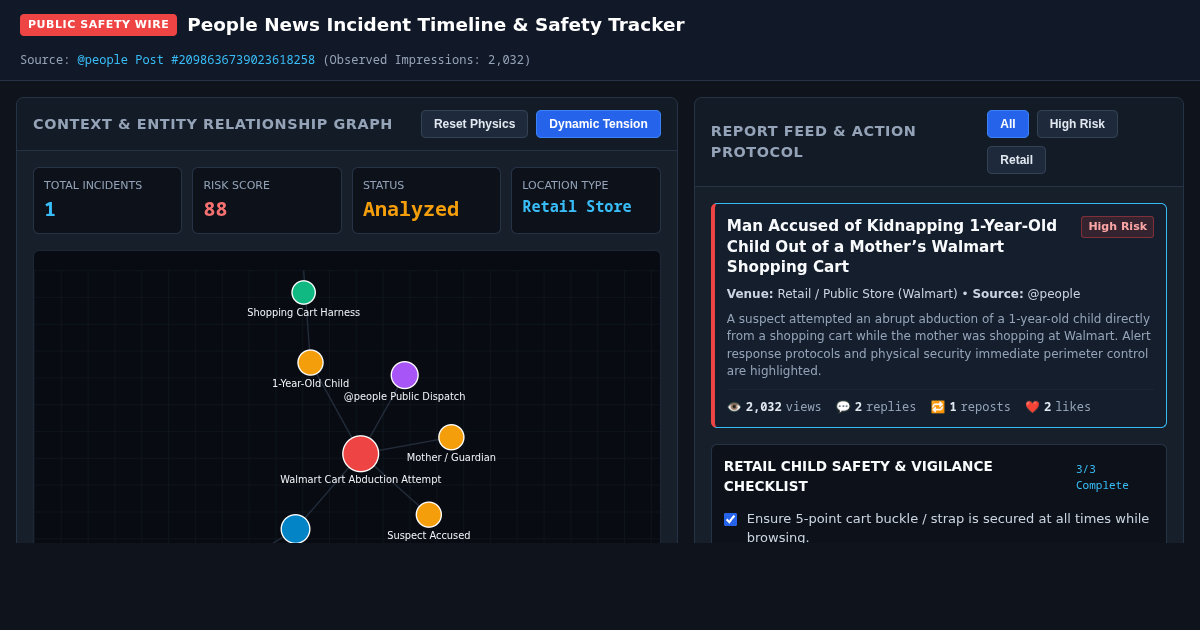
Task: Click the PUBLIC SAFETY WIRE badge
Action: click(x=98, y=25)
